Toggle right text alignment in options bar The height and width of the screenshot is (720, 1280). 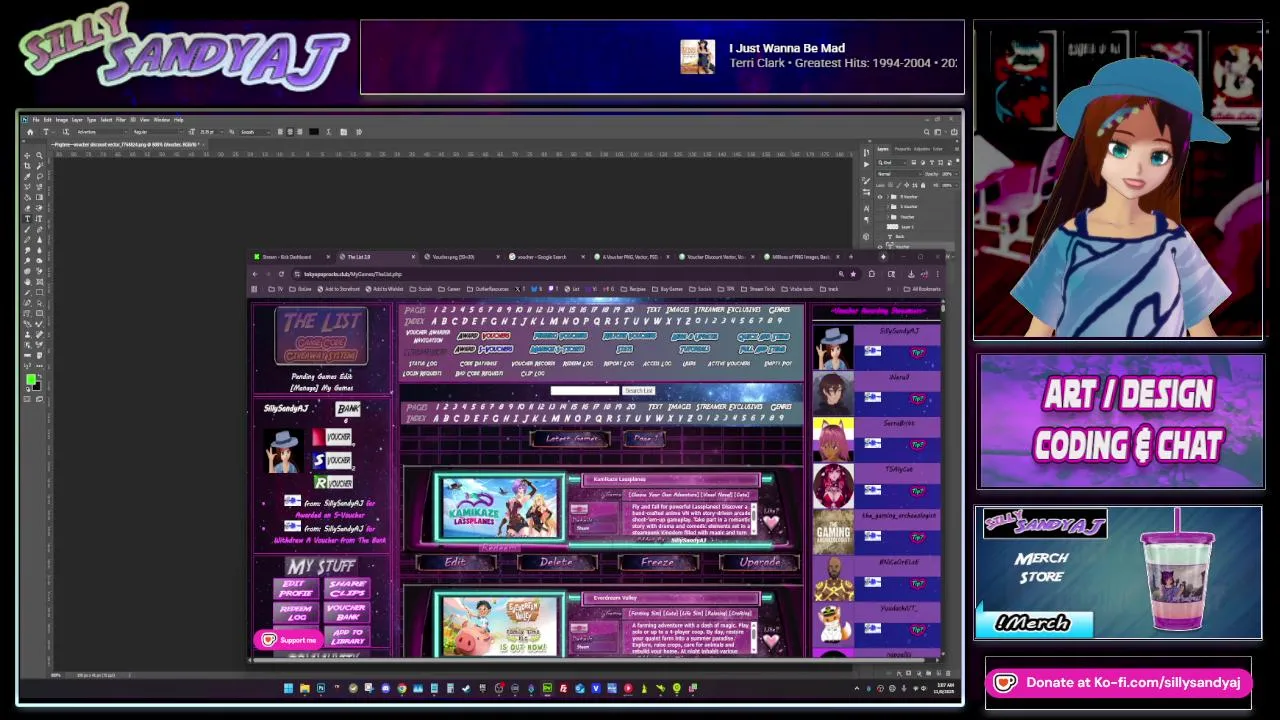(x=300, y=132)
